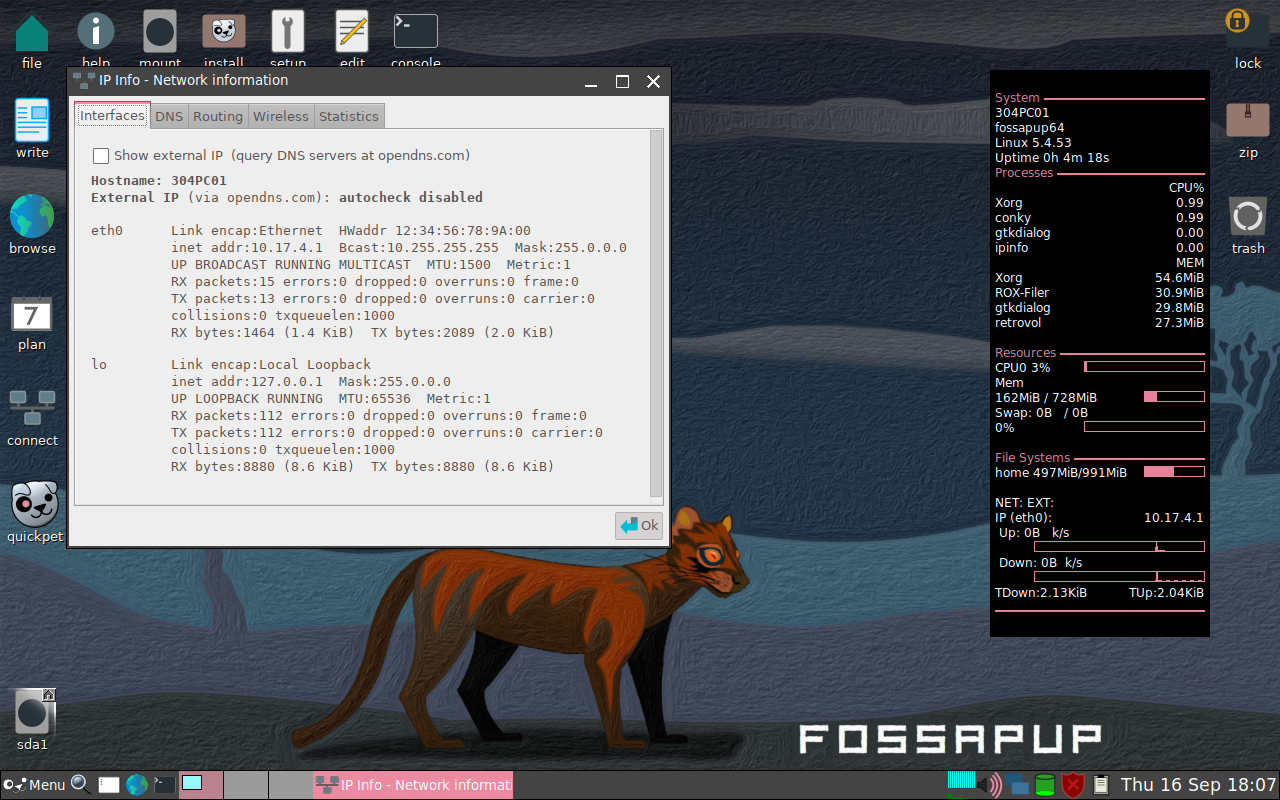Switch to the DNS tab
The width and height of the screenshot is (1280, 800).
point(169,116)
